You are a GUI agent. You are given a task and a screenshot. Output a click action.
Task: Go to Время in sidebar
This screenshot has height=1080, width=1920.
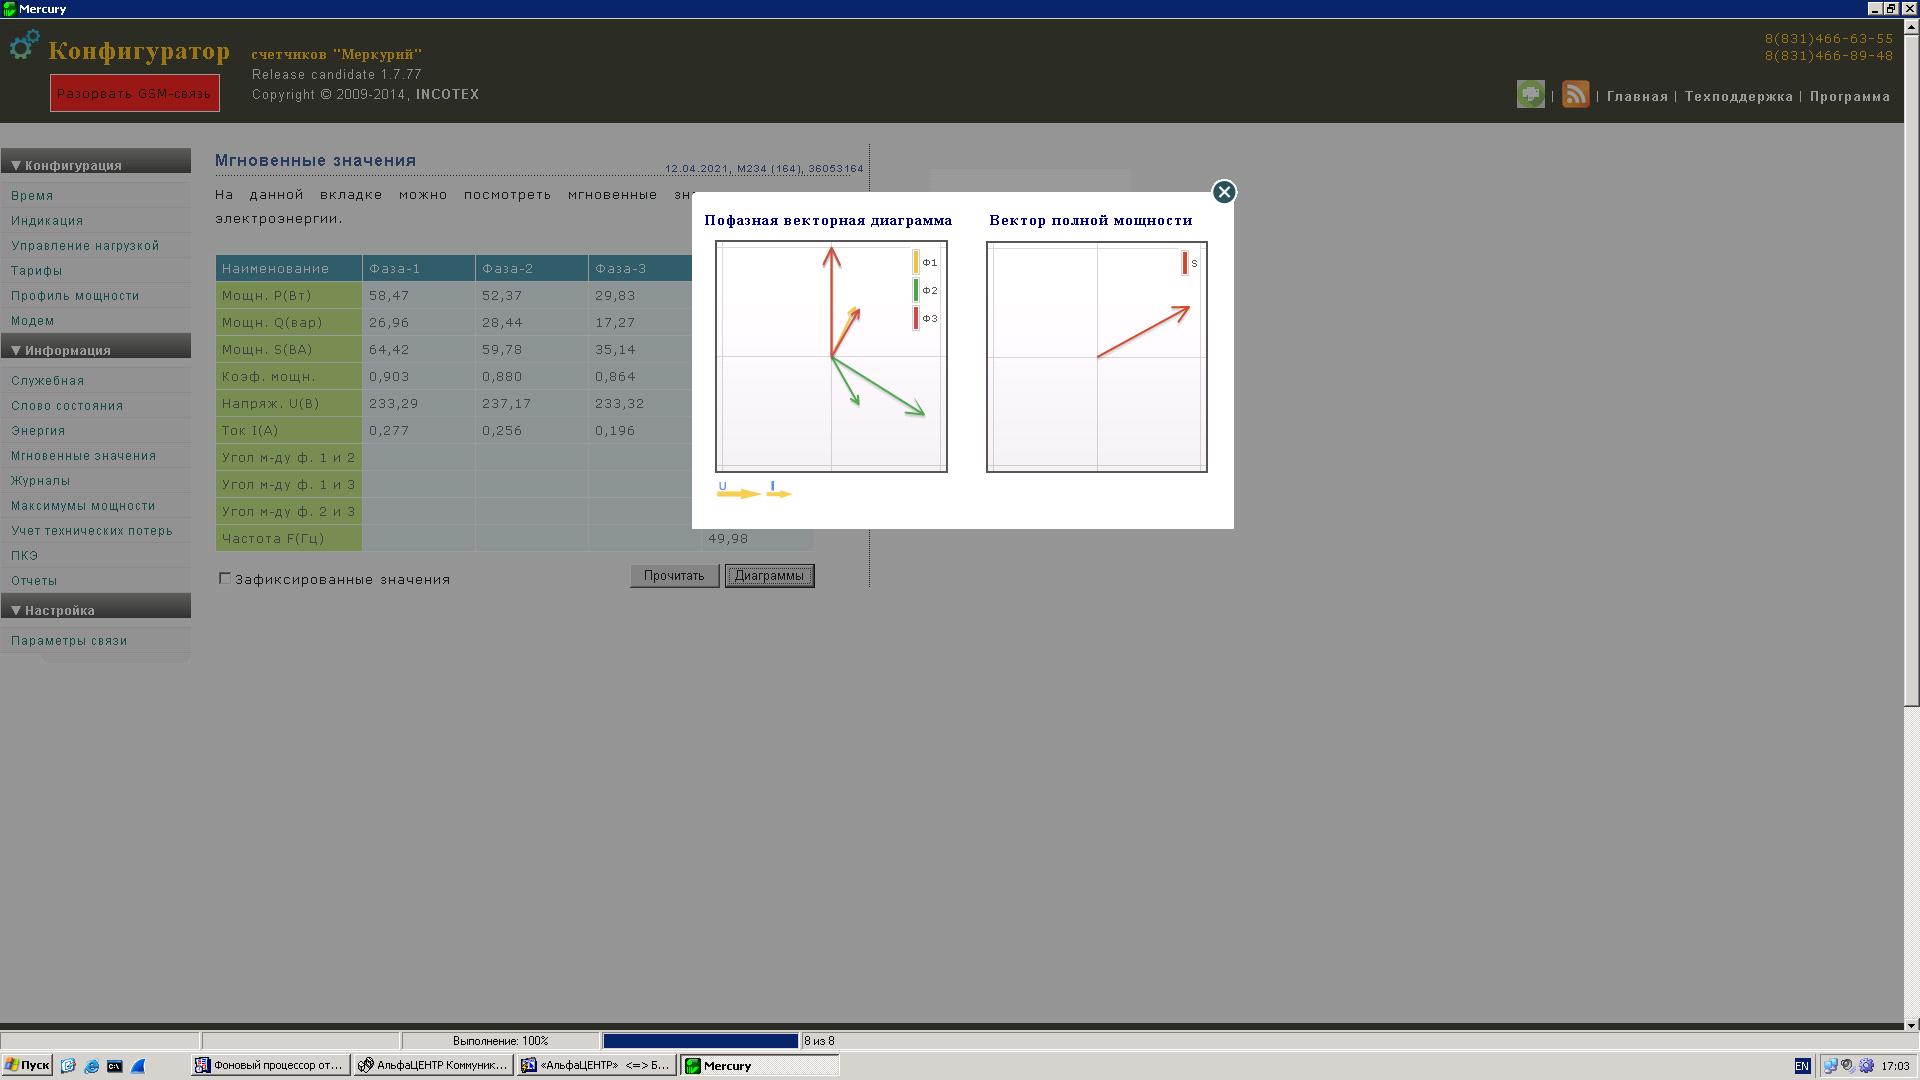click(x=32, y=196)
